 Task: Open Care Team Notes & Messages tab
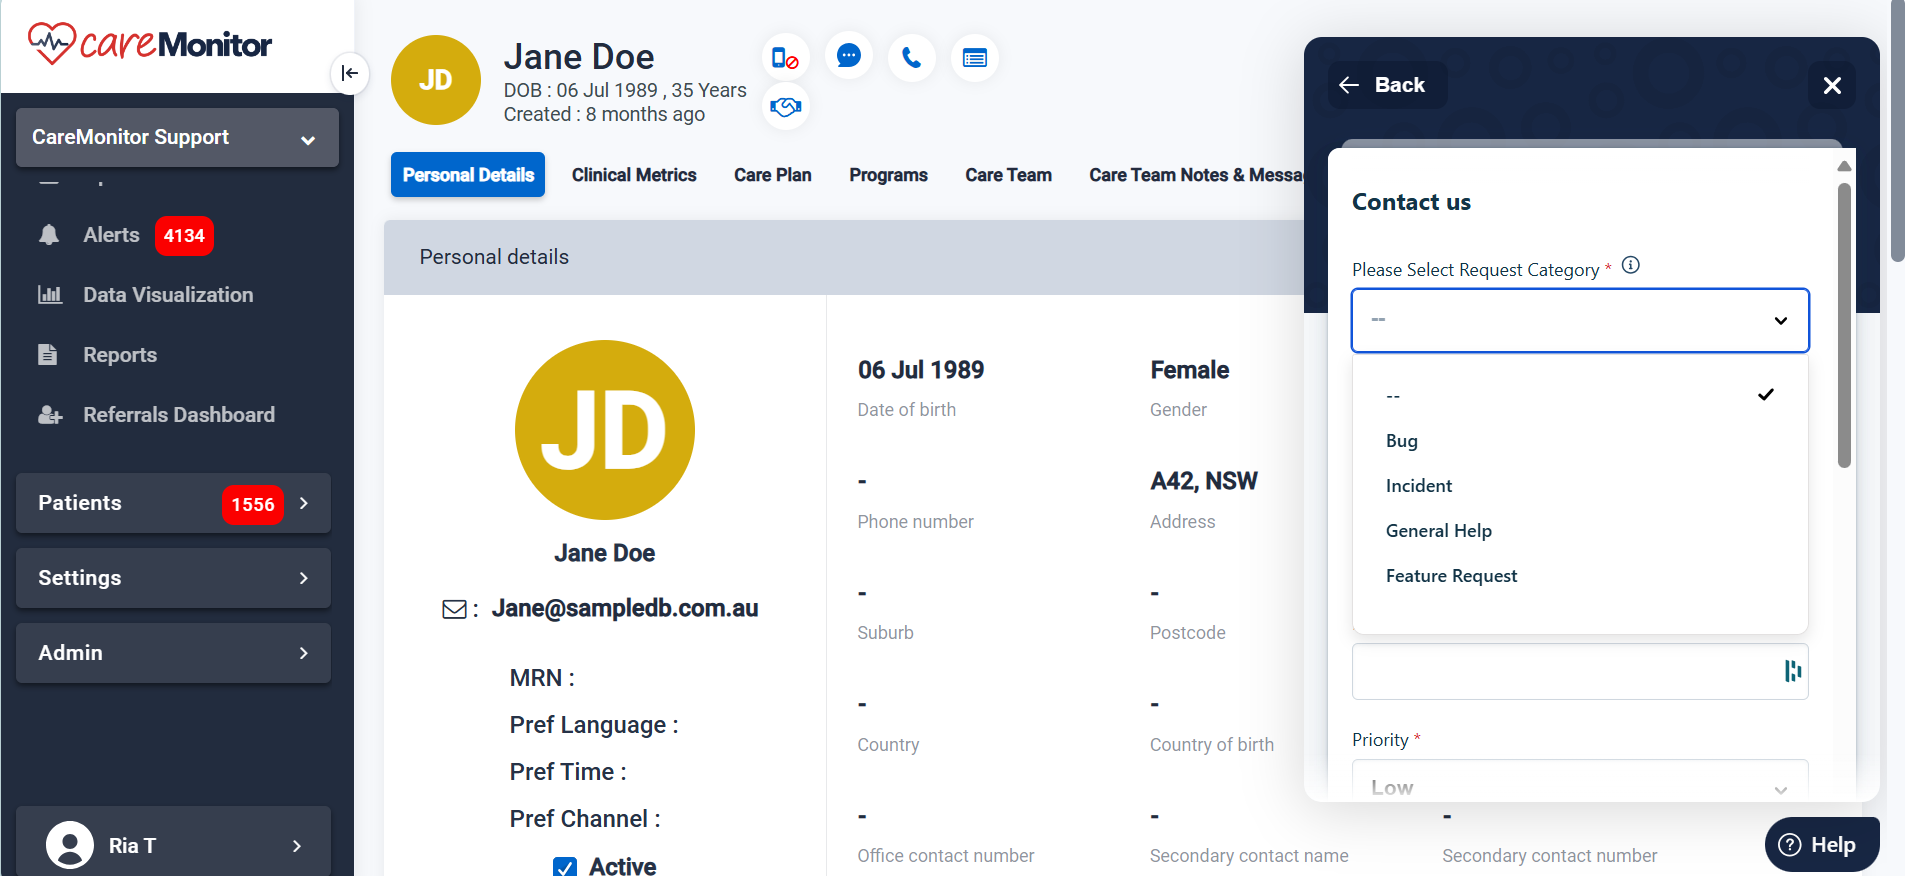(1195, 175)
